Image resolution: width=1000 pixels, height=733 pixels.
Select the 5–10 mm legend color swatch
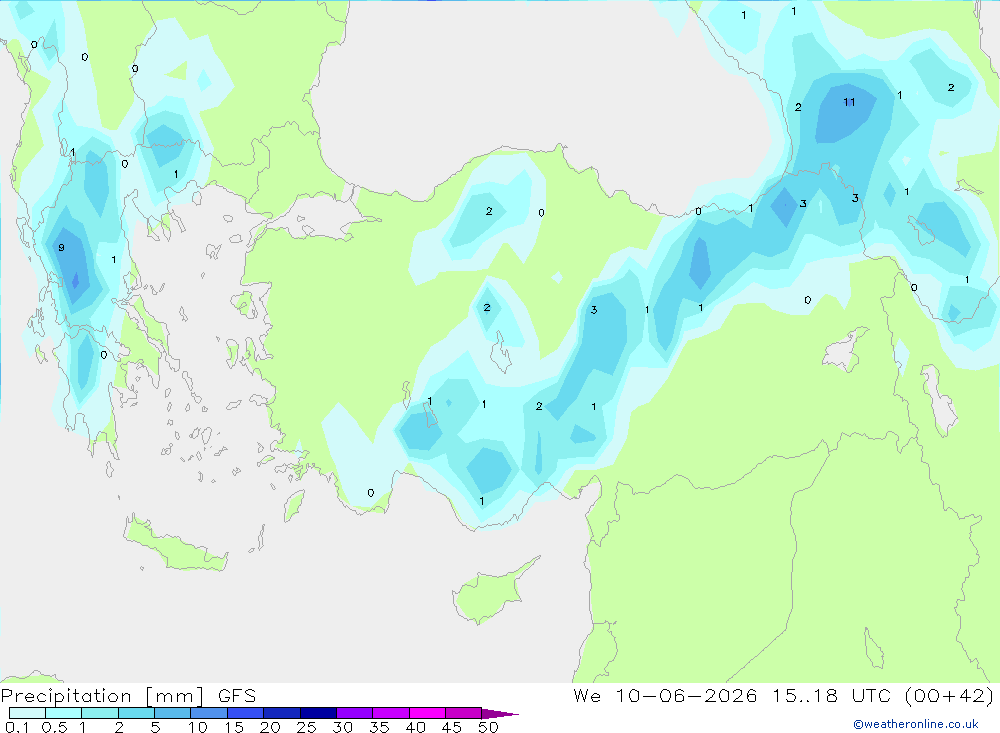click(x=172, y=713)
